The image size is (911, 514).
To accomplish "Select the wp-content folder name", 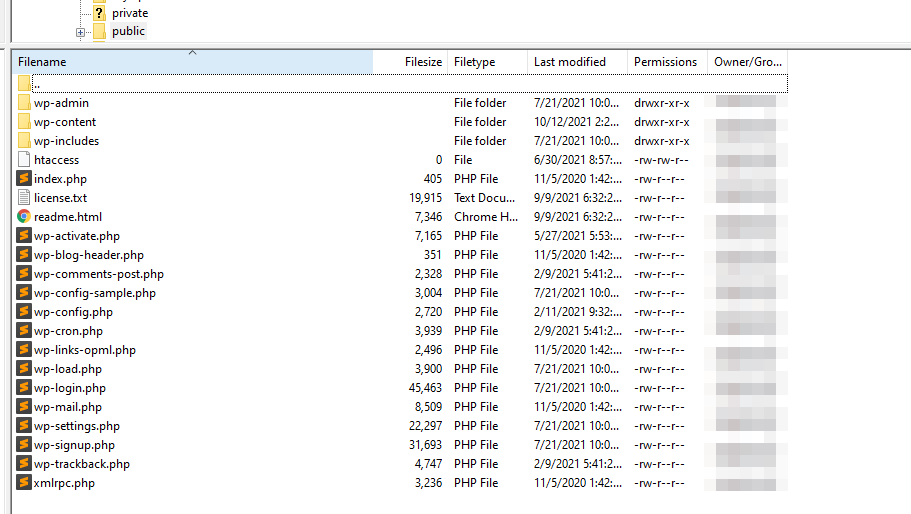I will point(64,122).
